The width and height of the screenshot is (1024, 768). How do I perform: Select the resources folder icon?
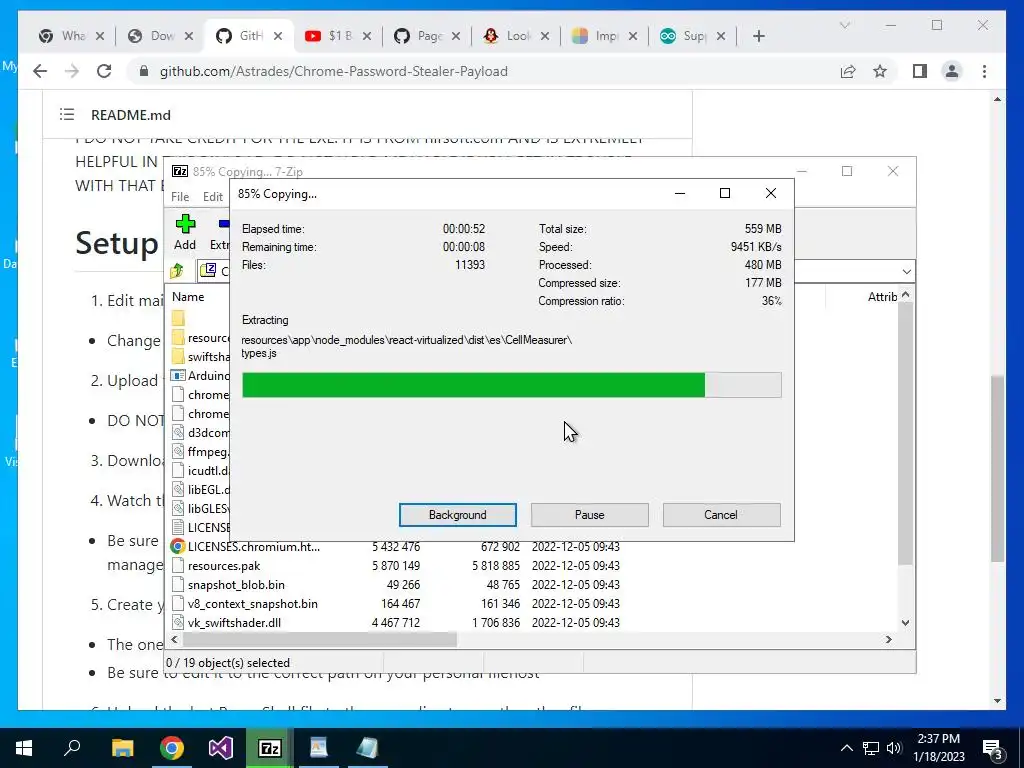178,338
